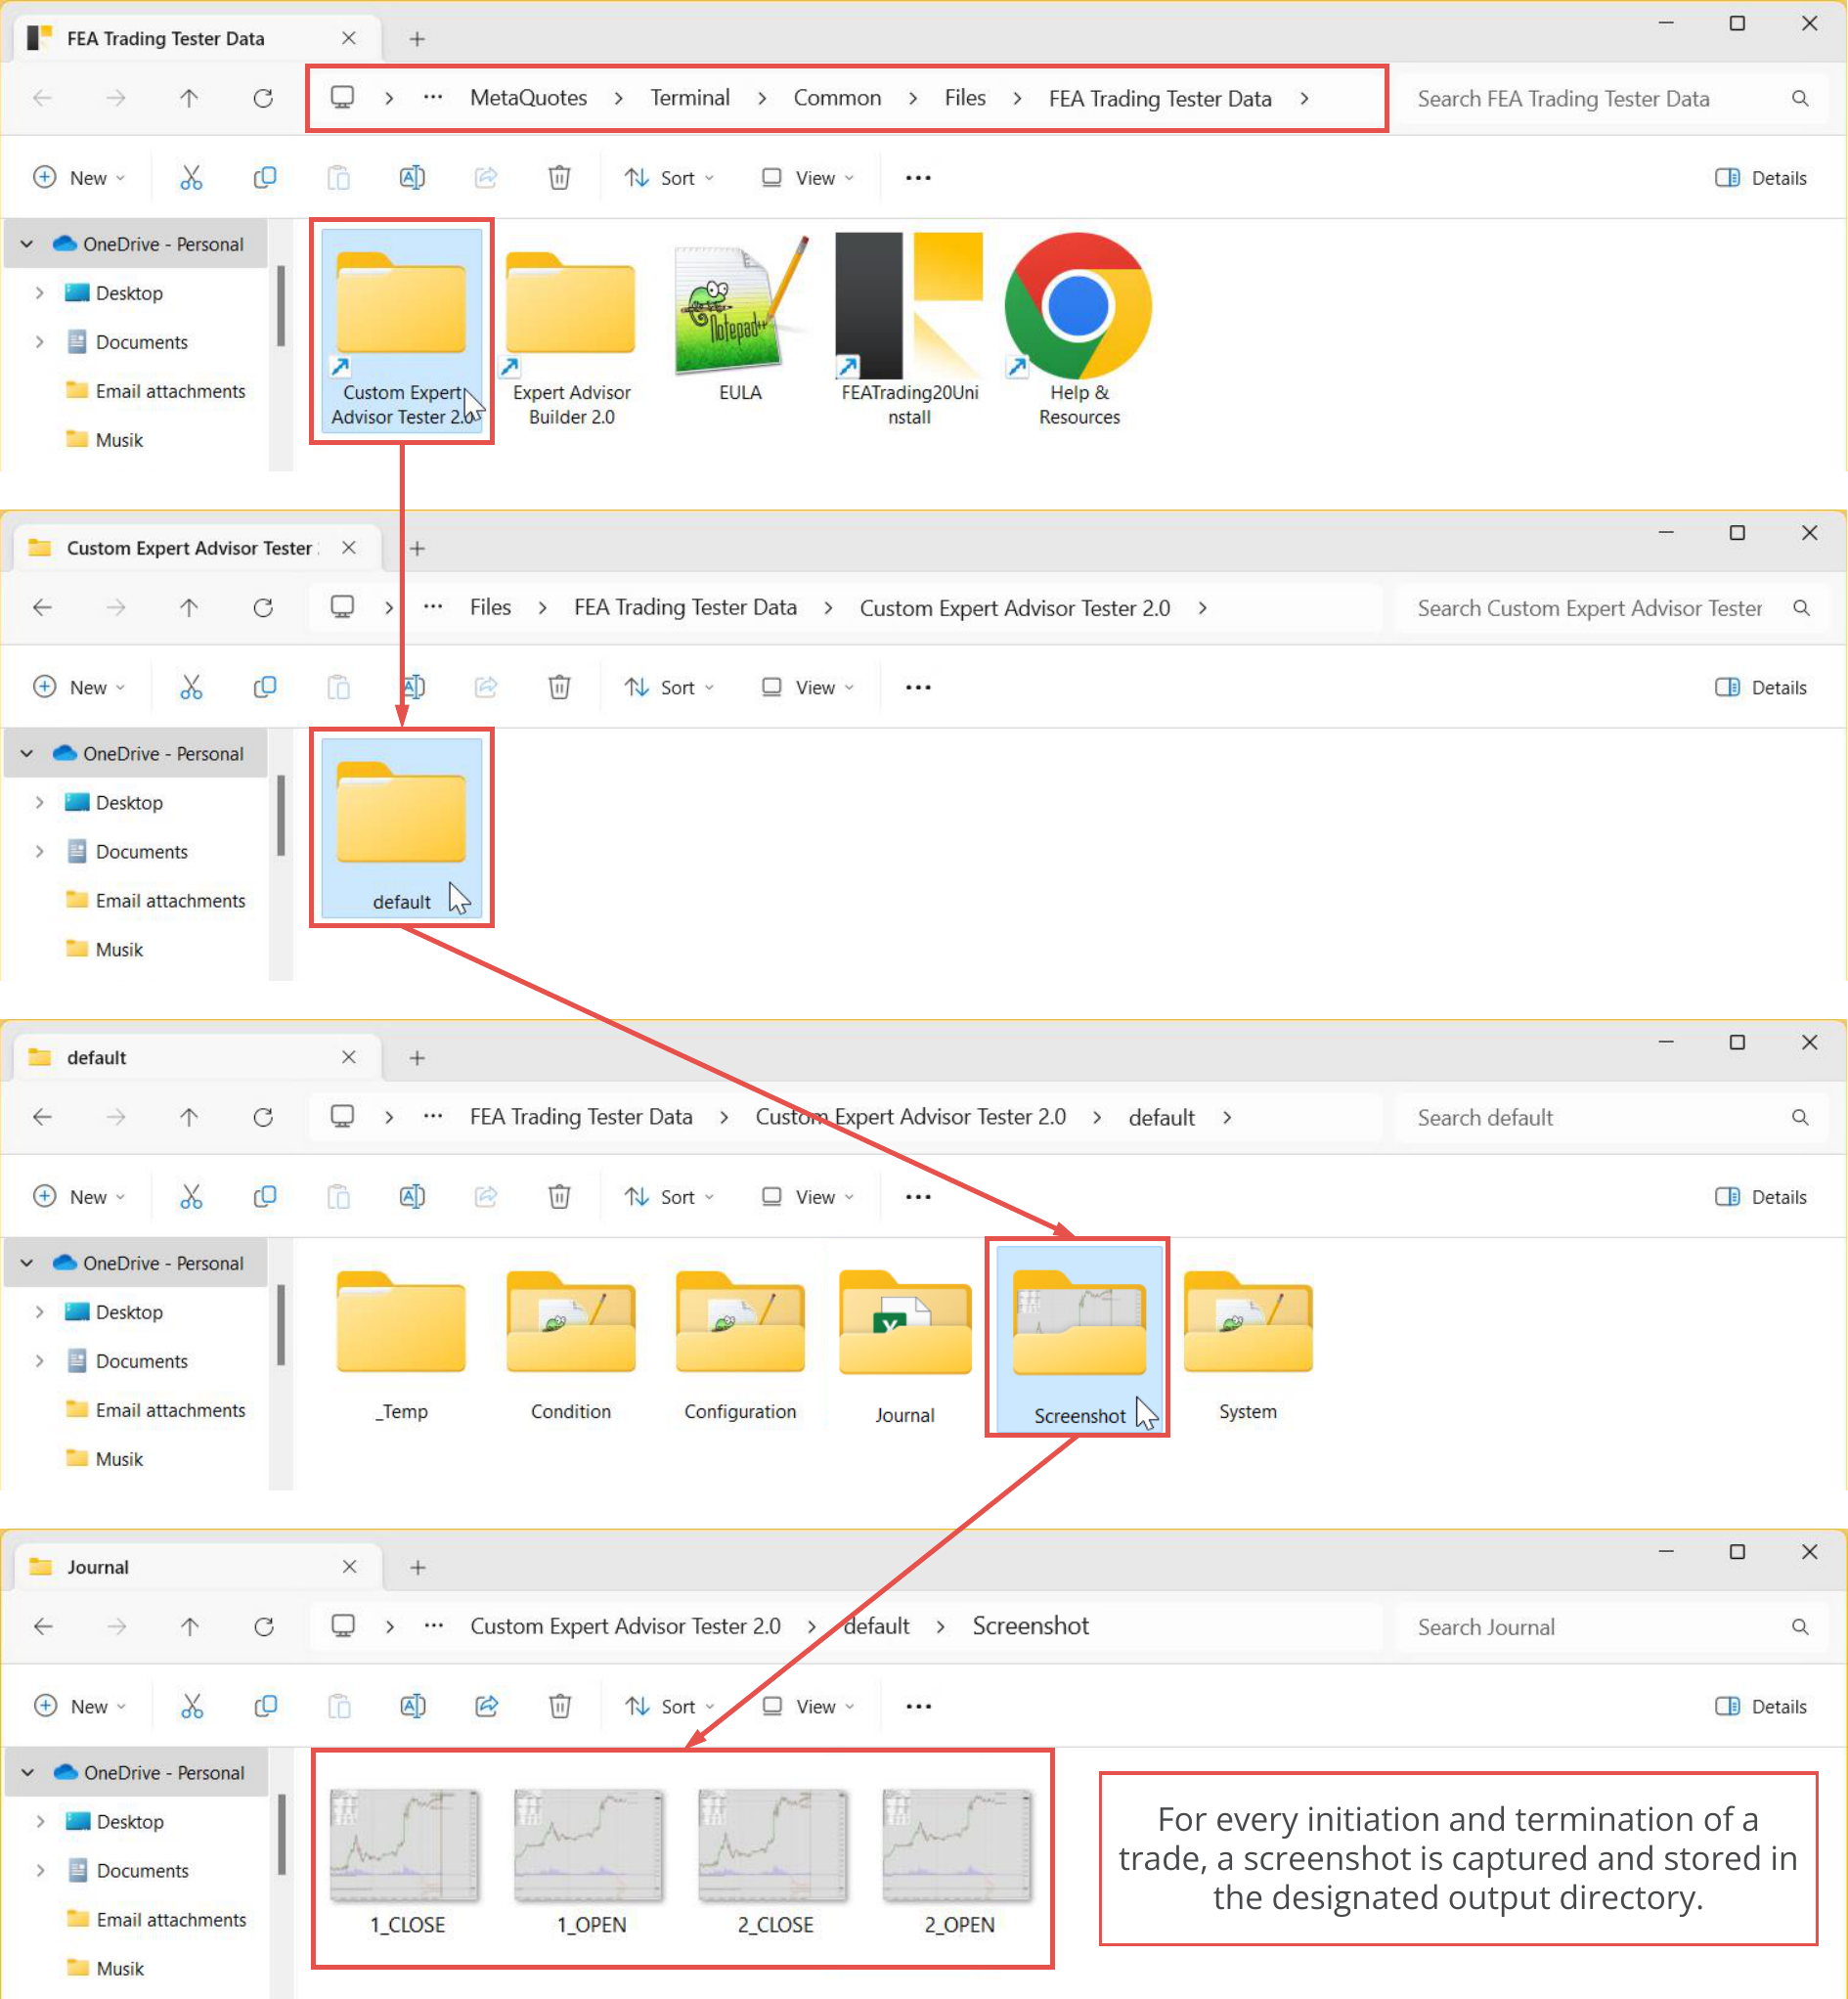Click Rename icon in FEA Trading Tester Data window
The height and width of the screenshot is (1999, 1848).
[x=412, y=178]
